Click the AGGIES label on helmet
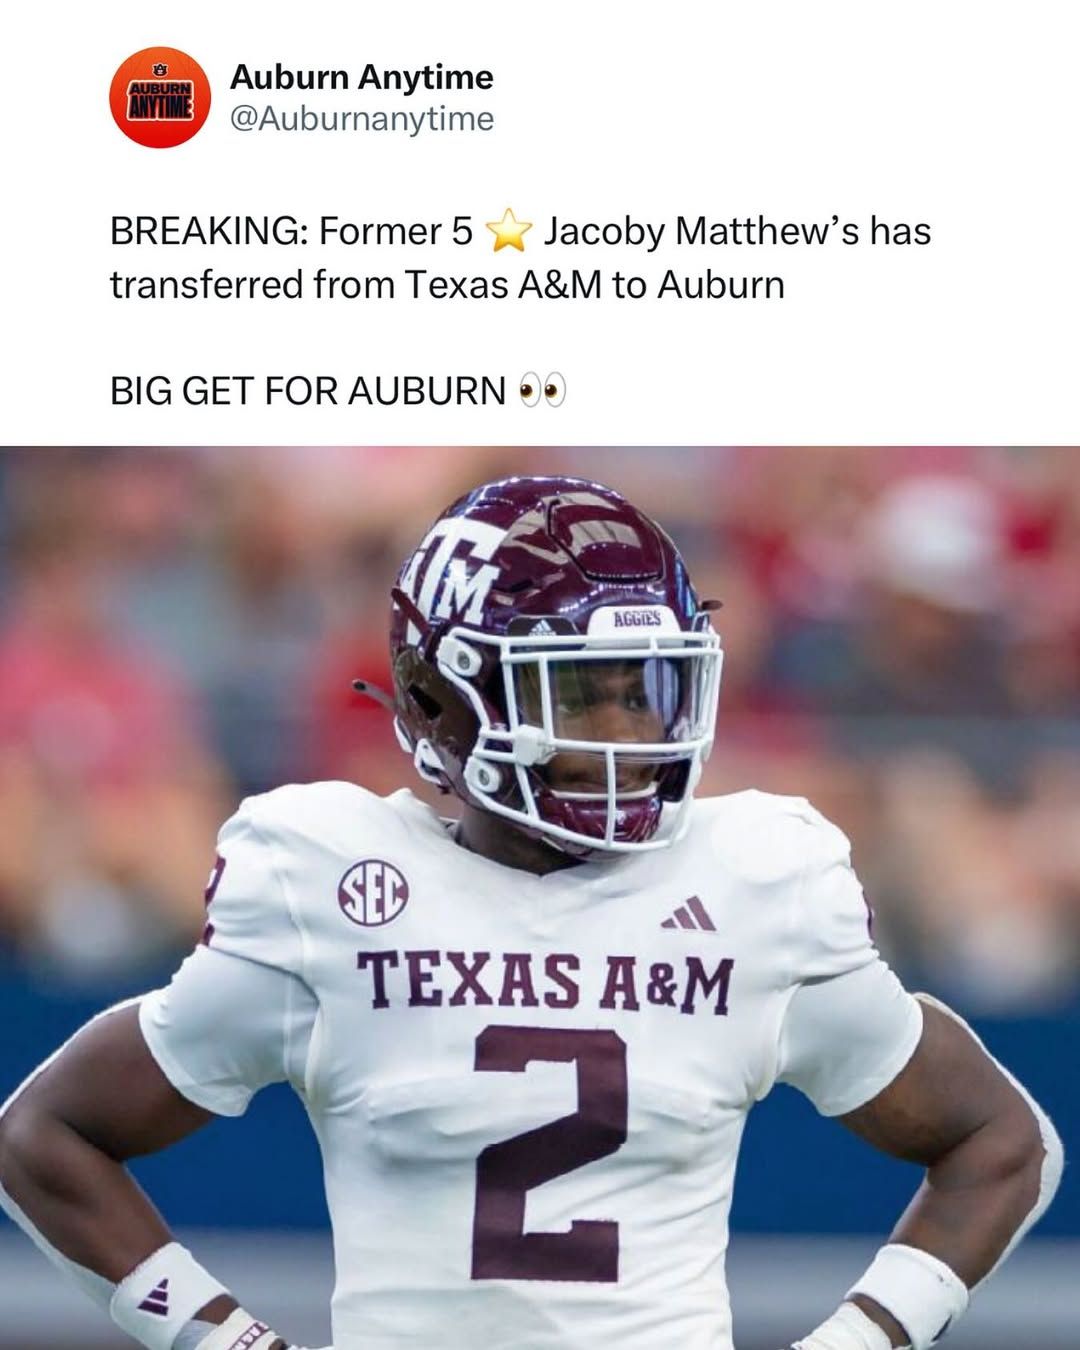Image resolution: width=1080 pixels, height=1350 pixels. click(637, 619)
